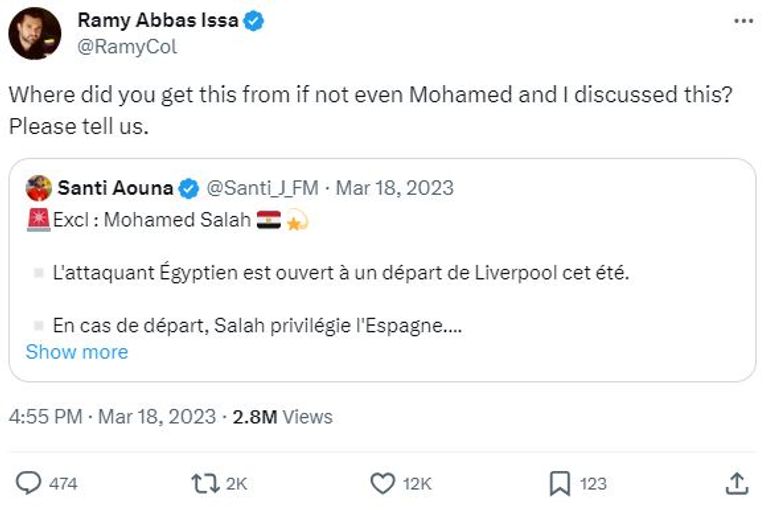Screen dimensions: 768x510
Task: Bookmark this tweet
Action: coord(560,483)
